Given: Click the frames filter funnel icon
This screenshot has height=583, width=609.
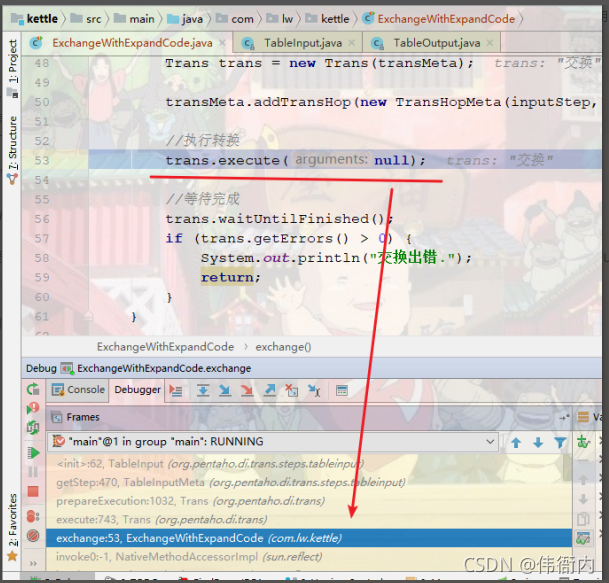Looking at the screenshot, I should pyautogui.click(x=560, y=442).
